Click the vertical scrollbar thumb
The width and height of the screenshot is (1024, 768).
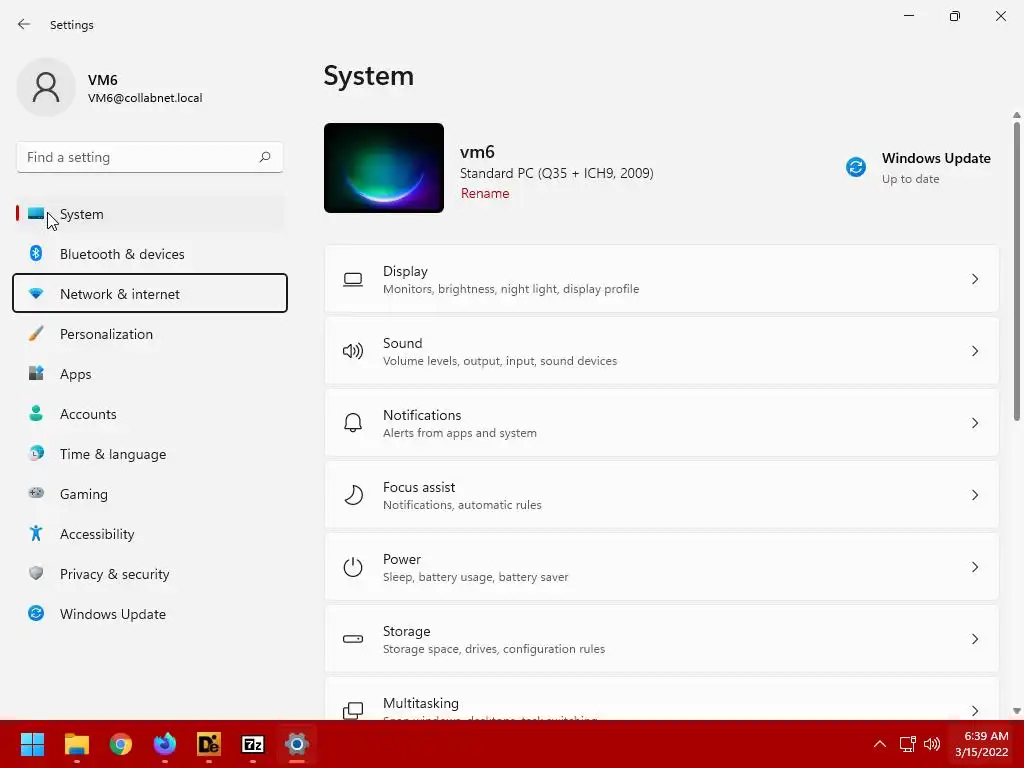coord(1016,271)
